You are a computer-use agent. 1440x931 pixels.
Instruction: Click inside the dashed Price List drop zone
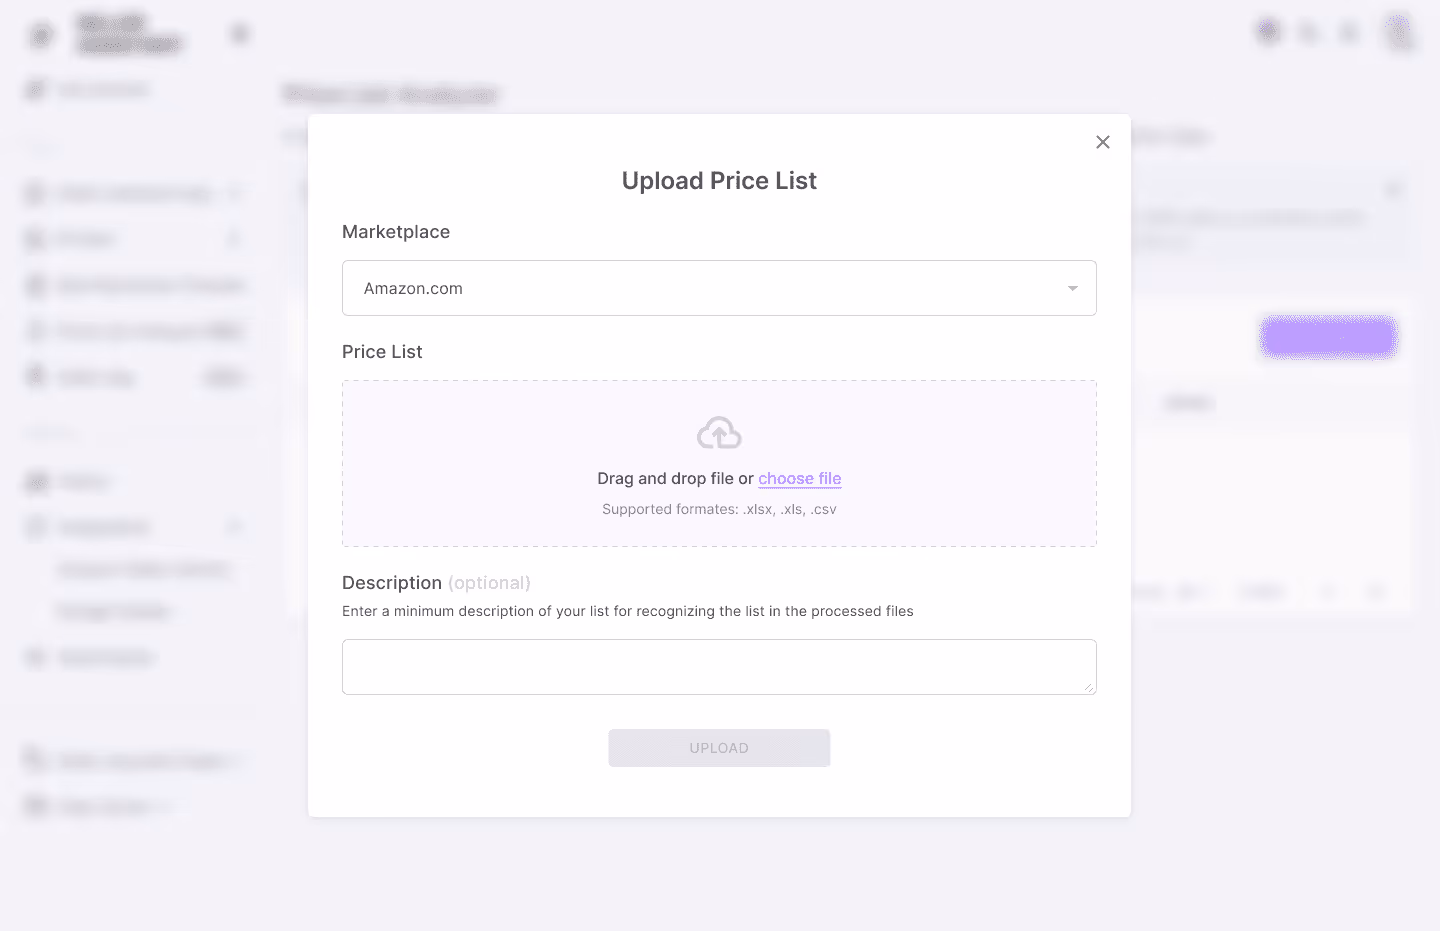[x=500, y=460]
